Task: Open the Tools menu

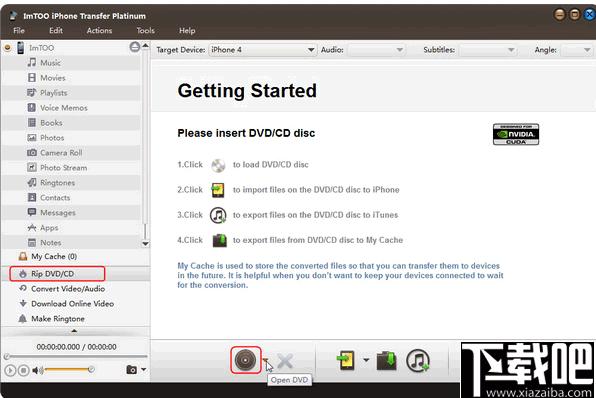Action: pyautogui.click(x=146, y=31)
